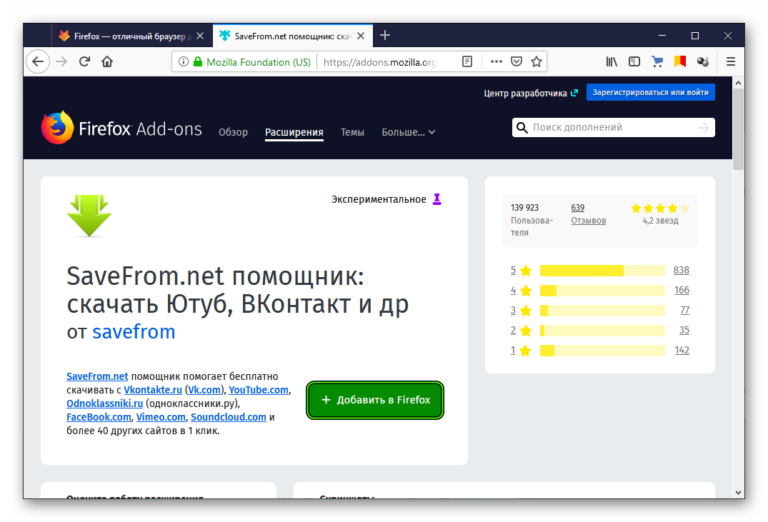Screen dimensions: 768x522
Task: Click the scrollbar up arrow
Action: 738,83
